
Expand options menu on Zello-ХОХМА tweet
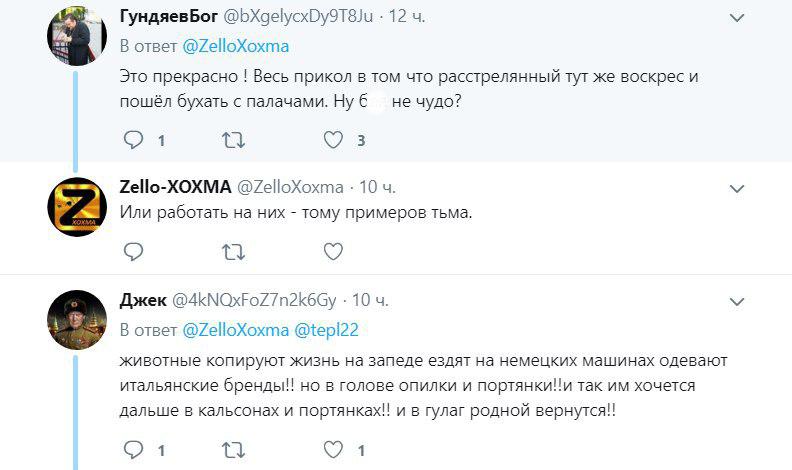(737, 188)
